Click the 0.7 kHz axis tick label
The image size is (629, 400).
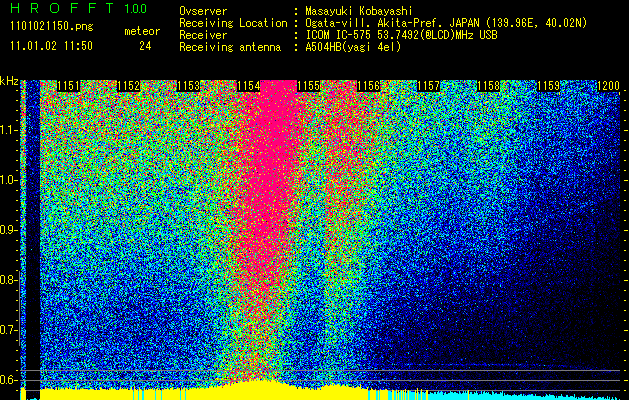[x=8, y=330]
